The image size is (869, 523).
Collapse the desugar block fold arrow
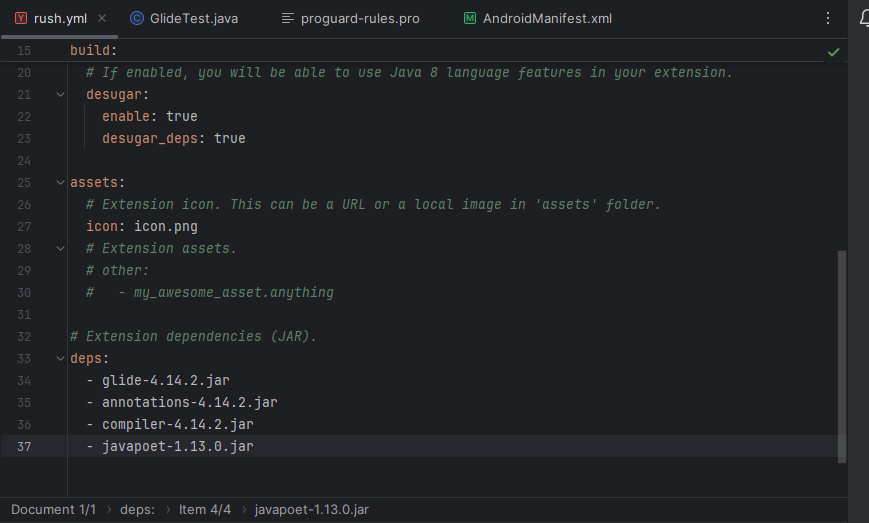pos(60,95)
